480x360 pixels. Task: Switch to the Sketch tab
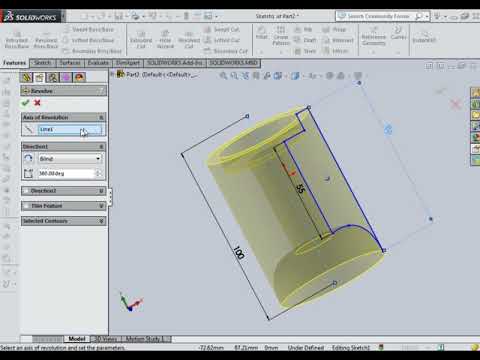click(x=43, y=63)
